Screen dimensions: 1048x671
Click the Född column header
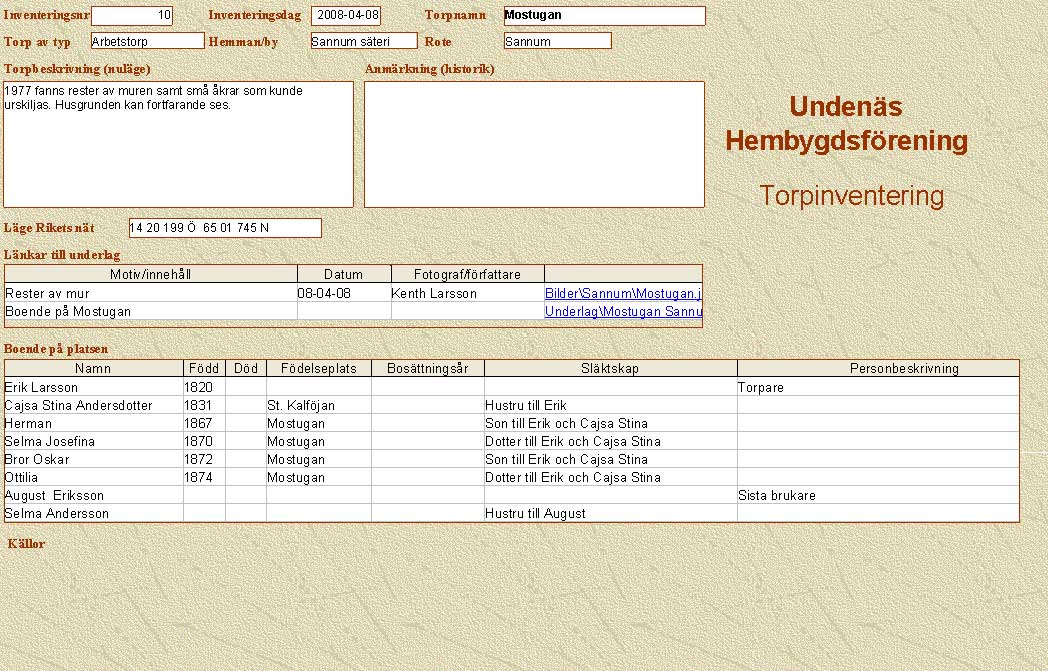coord(204,369)
